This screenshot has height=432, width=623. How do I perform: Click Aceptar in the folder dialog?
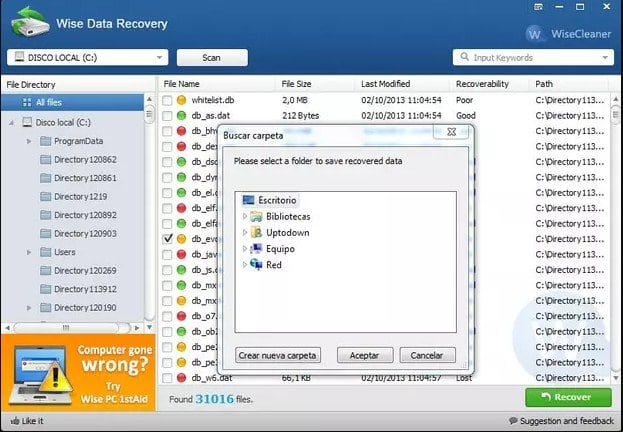click(x=365, y=355)
